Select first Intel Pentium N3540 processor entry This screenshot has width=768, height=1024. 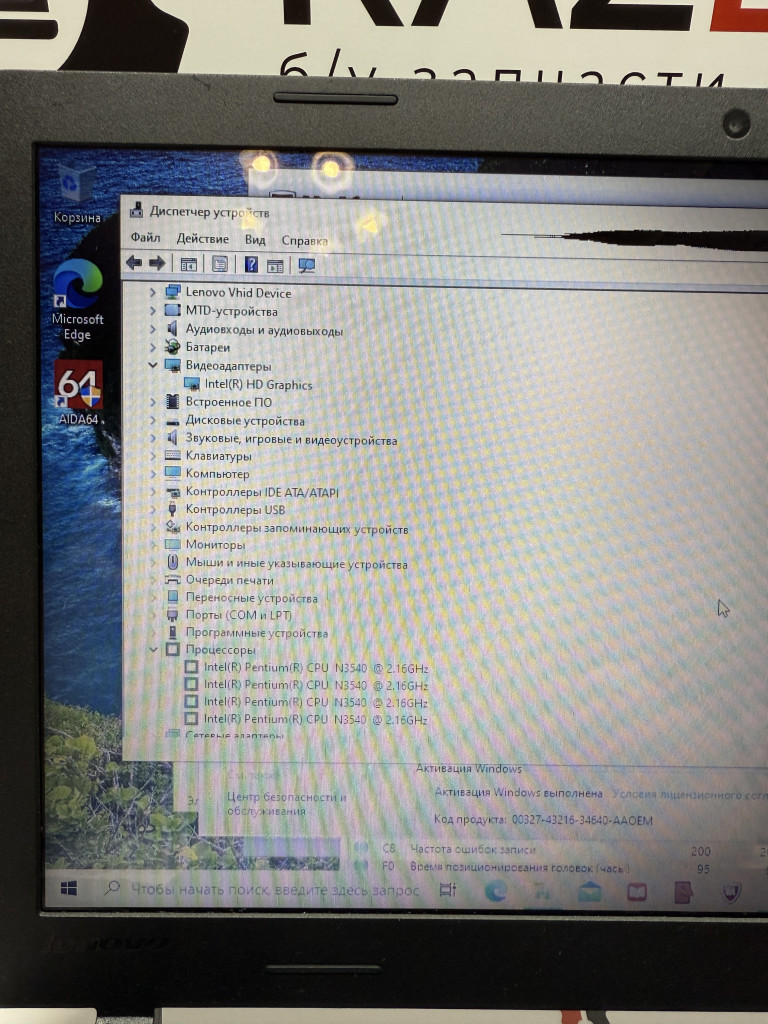click(x=316, y=667)
